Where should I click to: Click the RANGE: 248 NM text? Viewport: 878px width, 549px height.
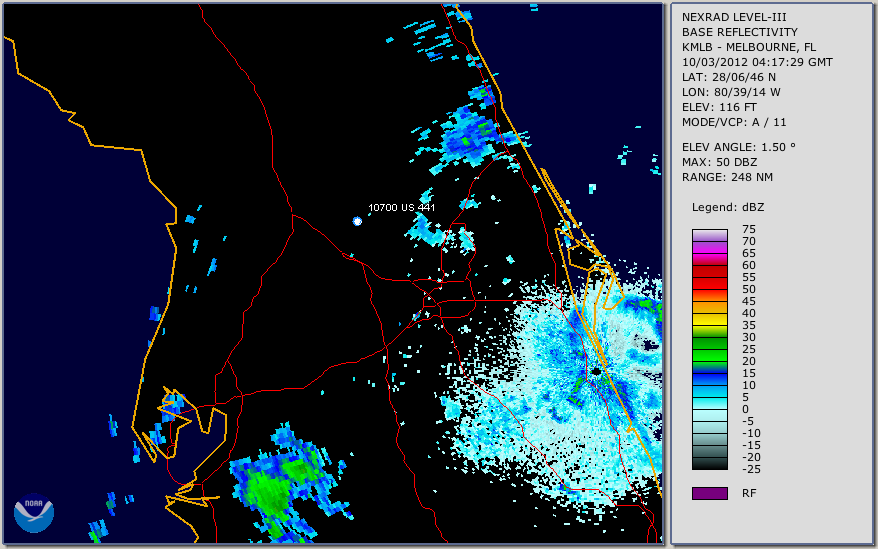coord(727,177)
